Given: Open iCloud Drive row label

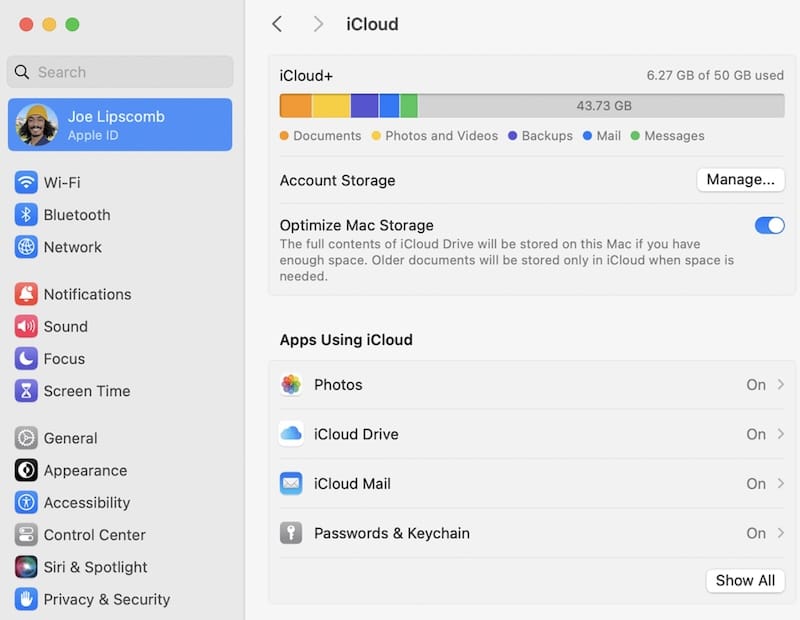Looking at the screenshot, I should 356,434.
